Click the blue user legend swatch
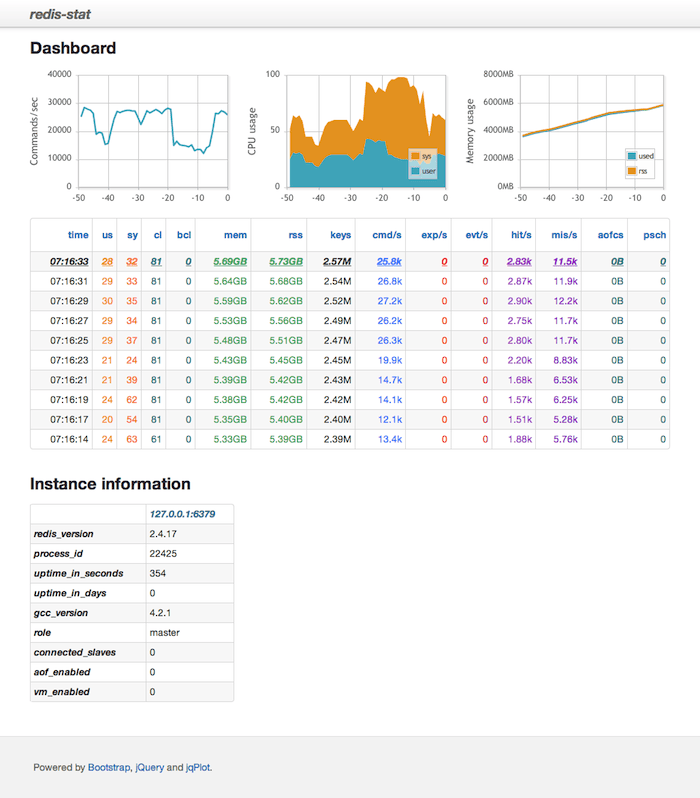The height and width of the screenshot is (798, 700). (415, 172)
